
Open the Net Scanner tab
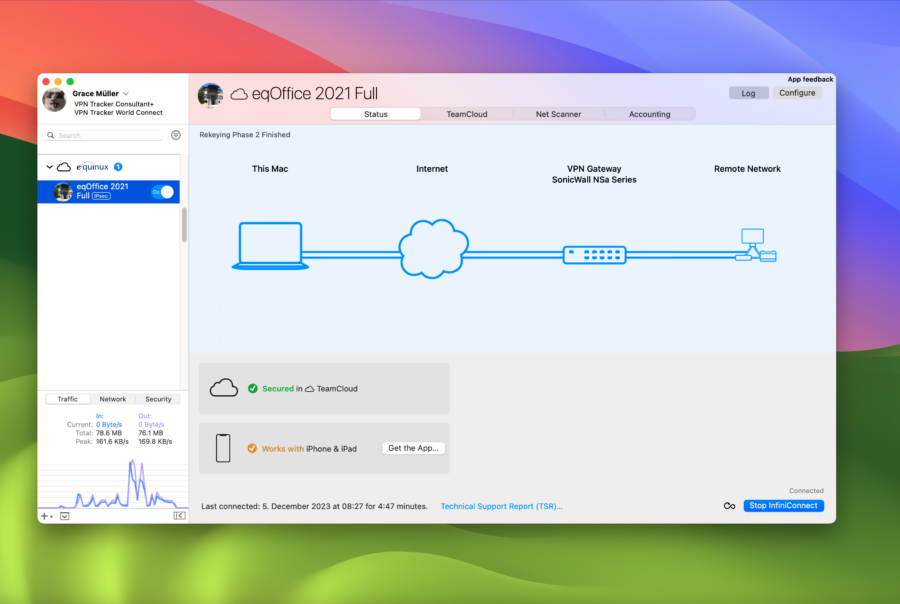click(558, 113)
